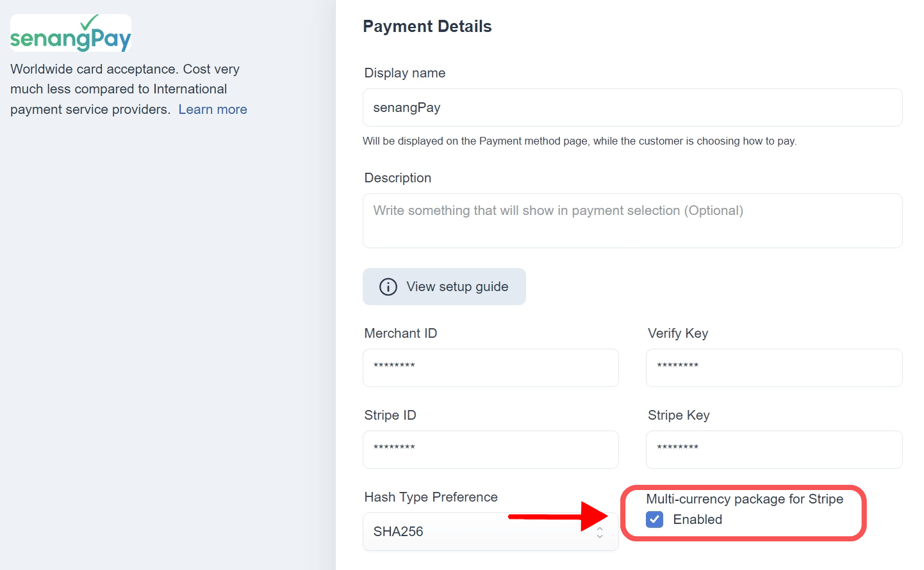Image resolution: width=924 pixels, height=570 pixels.
Task: Select the Verify Key input field
Action: click(774, 367)
